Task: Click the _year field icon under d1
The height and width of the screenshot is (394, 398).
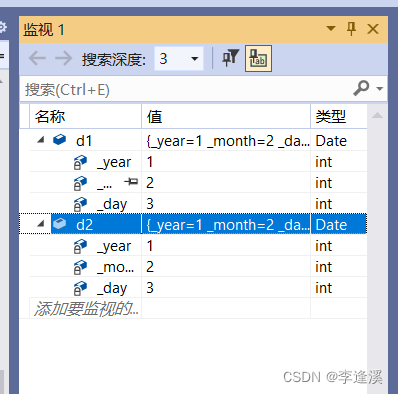Action: click(80, 162)
